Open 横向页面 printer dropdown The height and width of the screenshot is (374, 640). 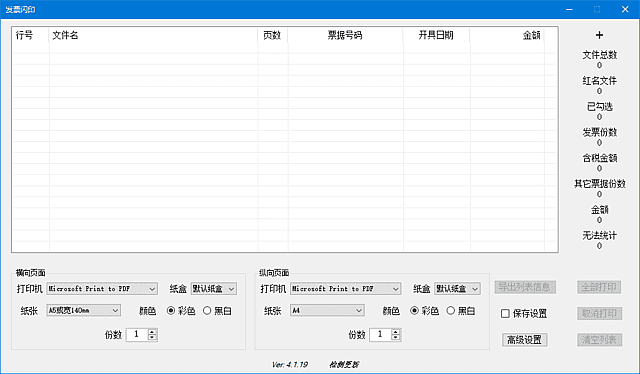click(102, 289)
